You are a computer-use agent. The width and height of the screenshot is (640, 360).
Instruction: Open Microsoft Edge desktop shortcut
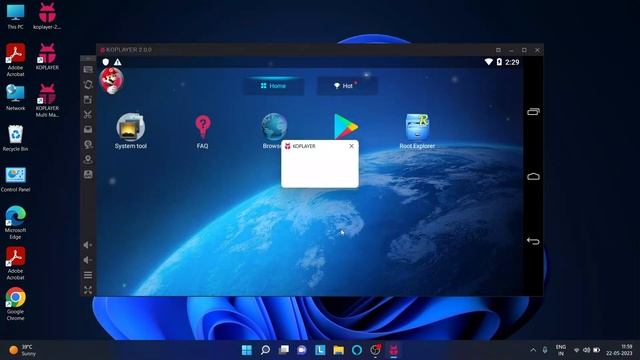tap(16, 222)
